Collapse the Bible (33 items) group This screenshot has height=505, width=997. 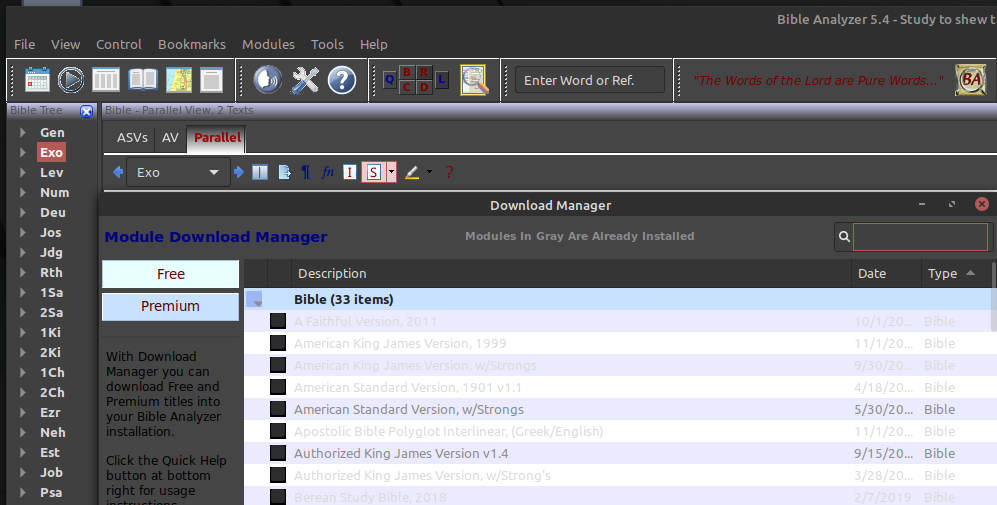tap(254, 300)
